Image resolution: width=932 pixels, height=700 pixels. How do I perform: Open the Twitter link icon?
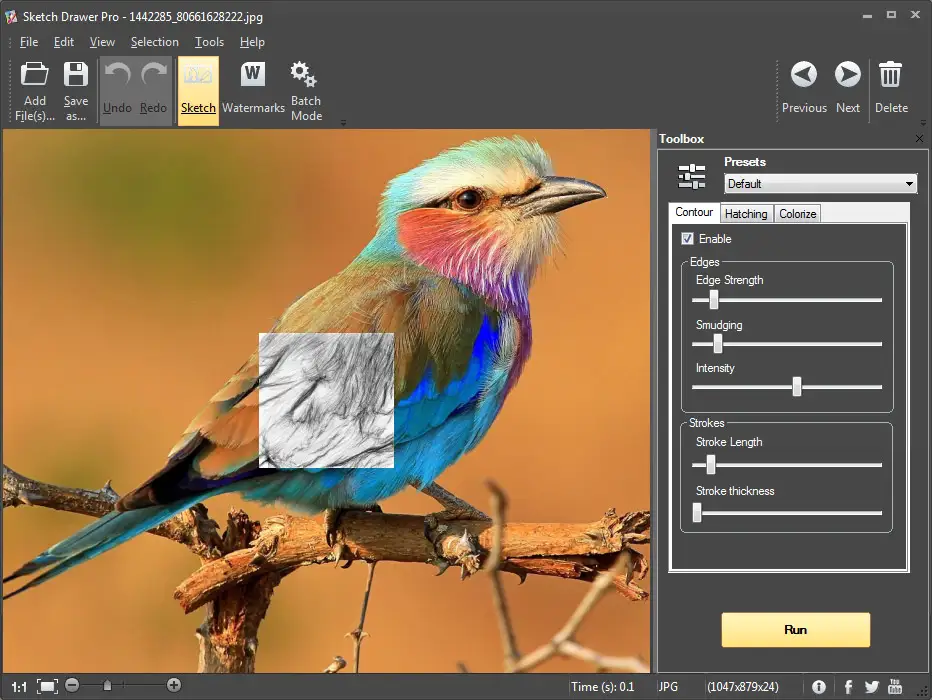coord(871,687)
